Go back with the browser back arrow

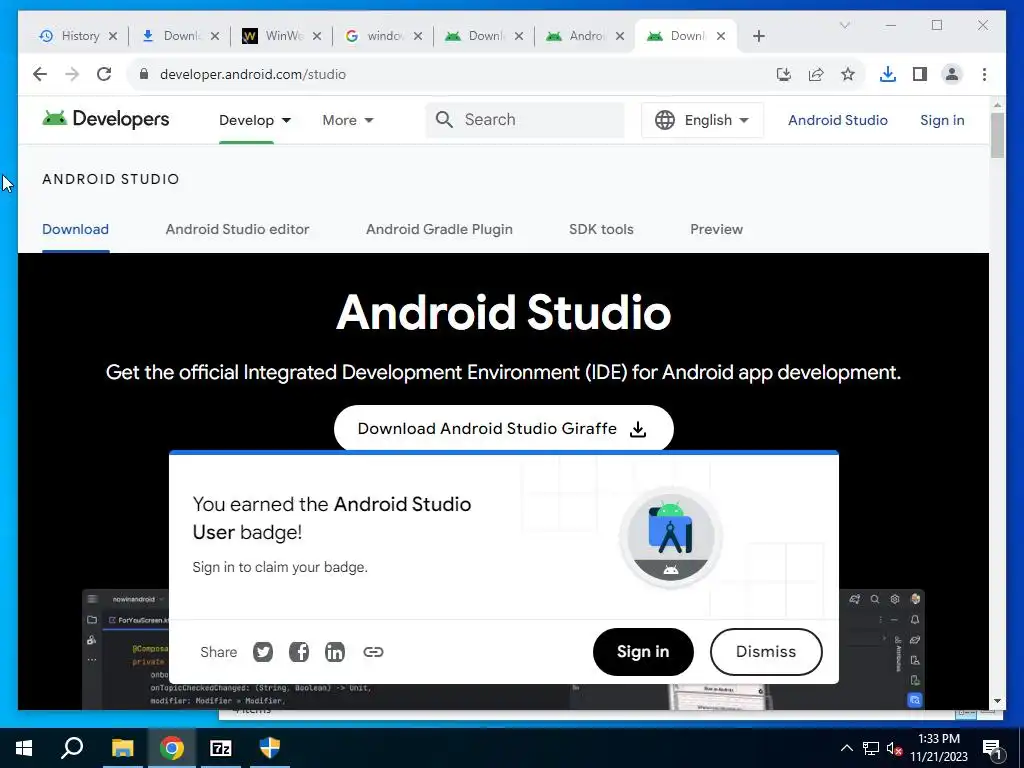40,74
